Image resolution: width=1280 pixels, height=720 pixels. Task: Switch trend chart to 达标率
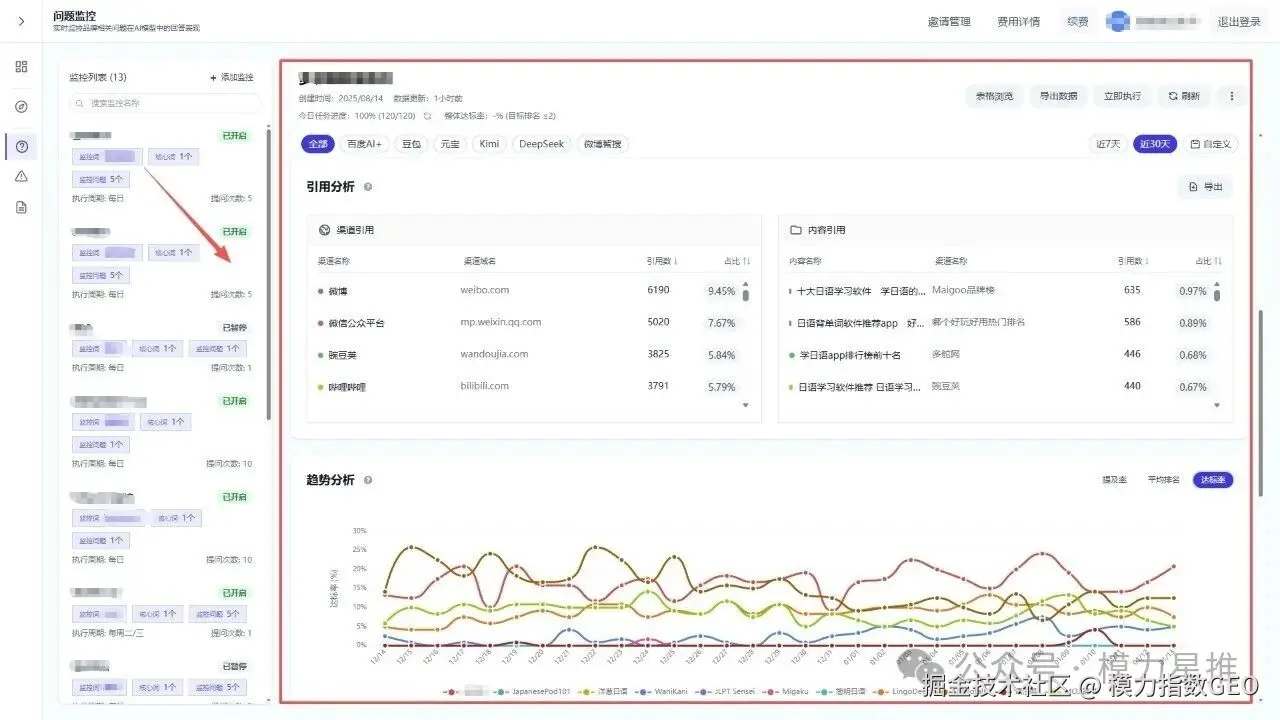1213,480
